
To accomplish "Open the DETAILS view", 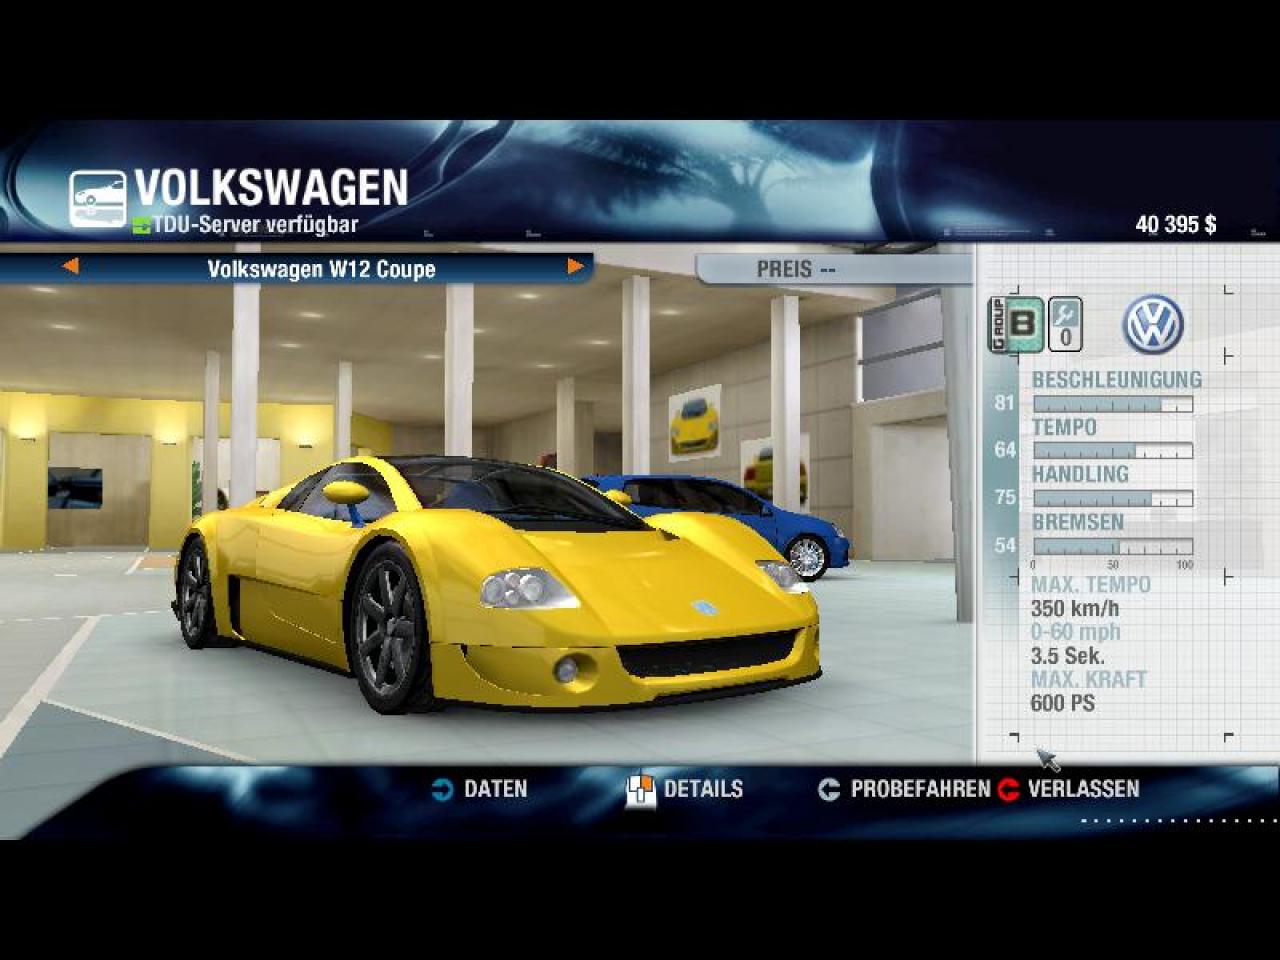I will point(703,789).
